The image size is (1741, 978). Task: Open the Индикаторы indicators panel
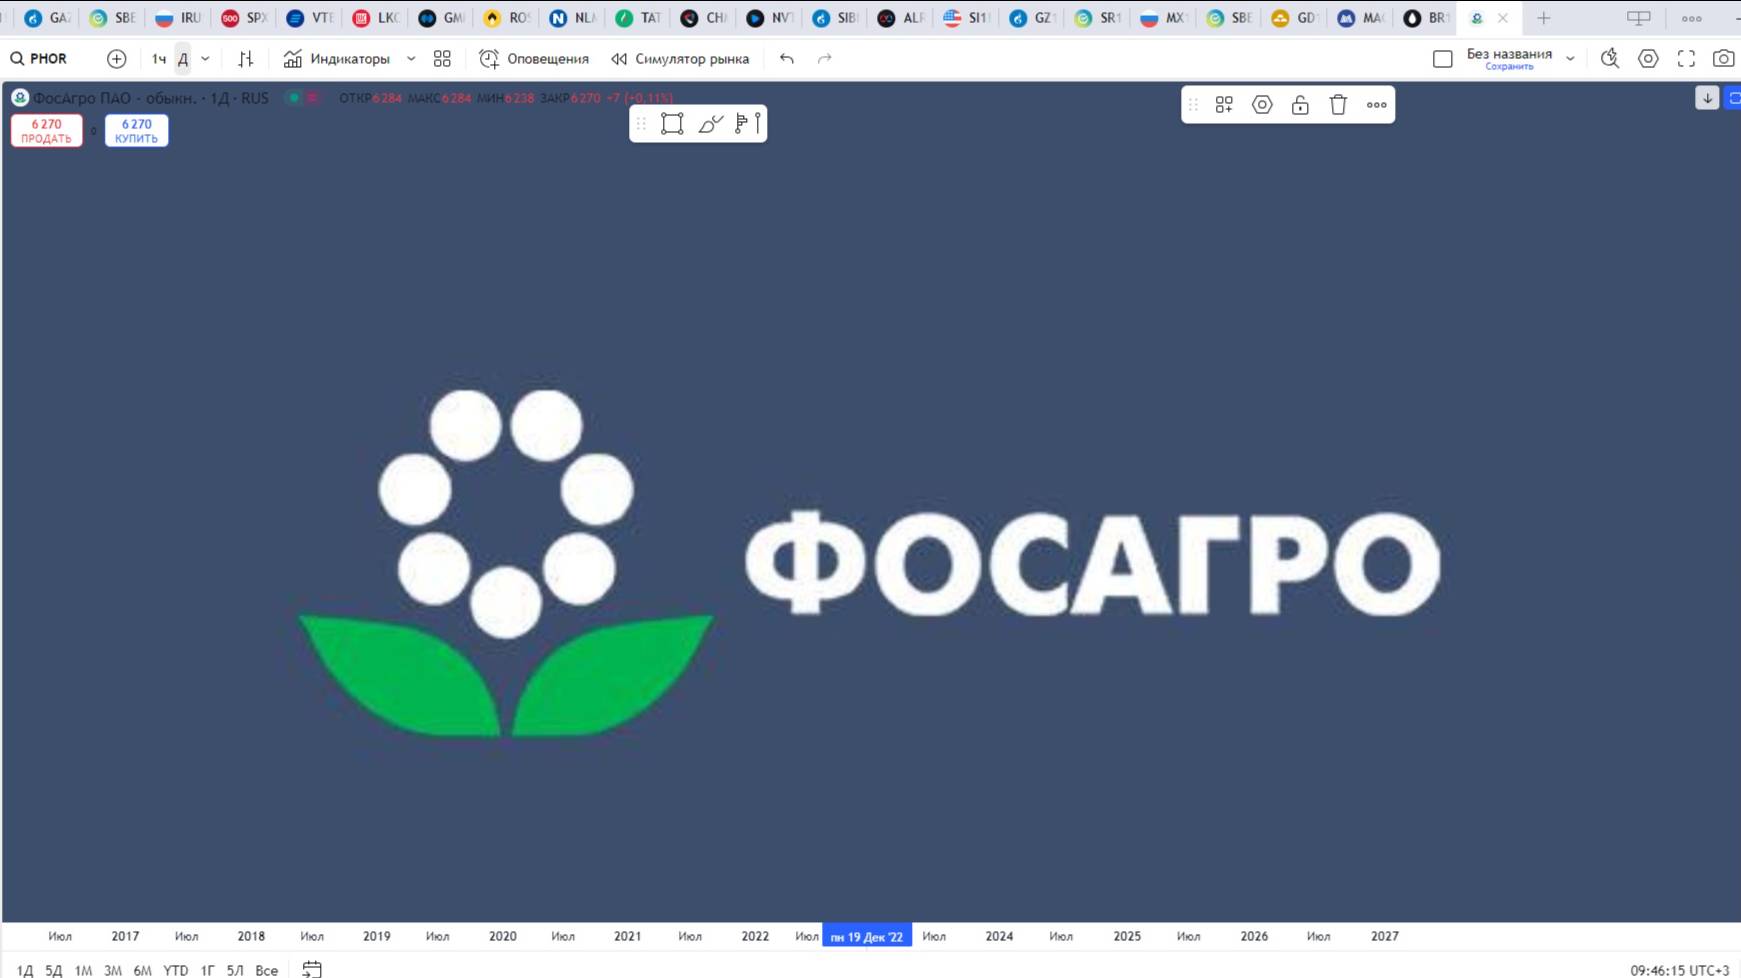point(336,59)
